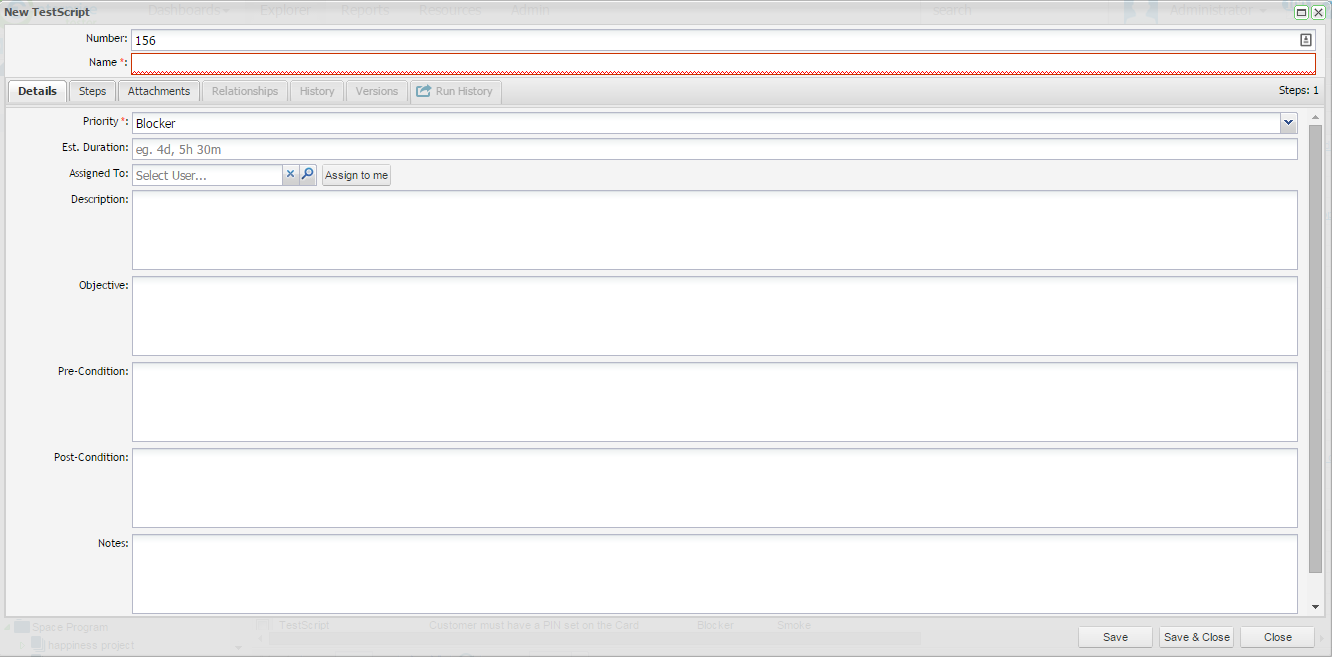Switch to the Steps tab
1332x657 pixels.
pyautogui.click(x=92, y=91)
